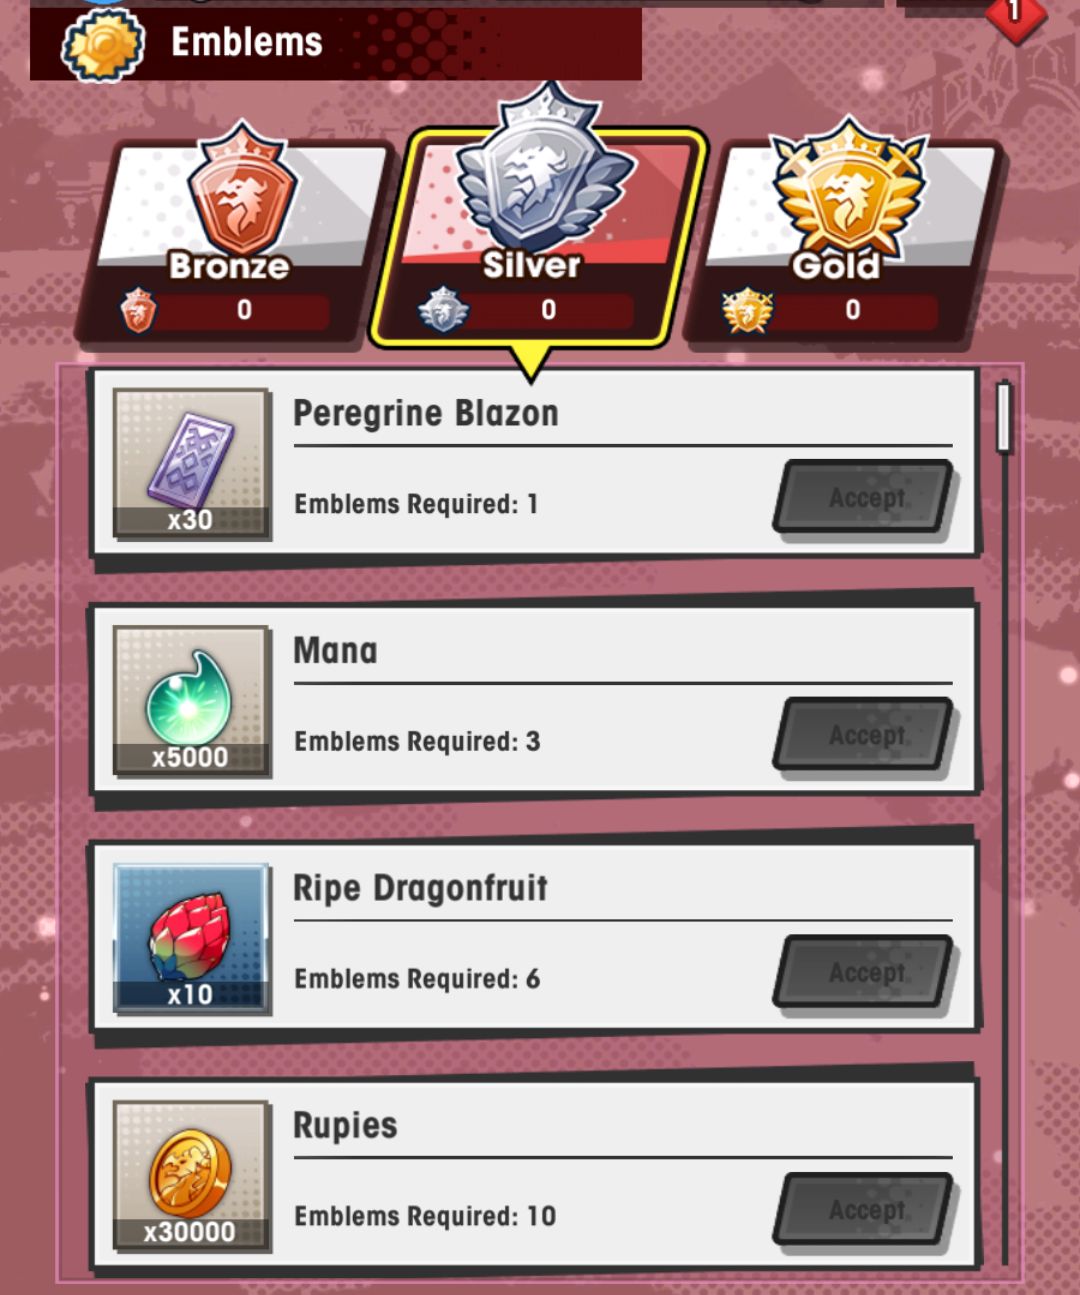Accept the Ripe Dragonfruit reward
1080x1295 pixels.
pyautogui.click(x=865, y=972)
